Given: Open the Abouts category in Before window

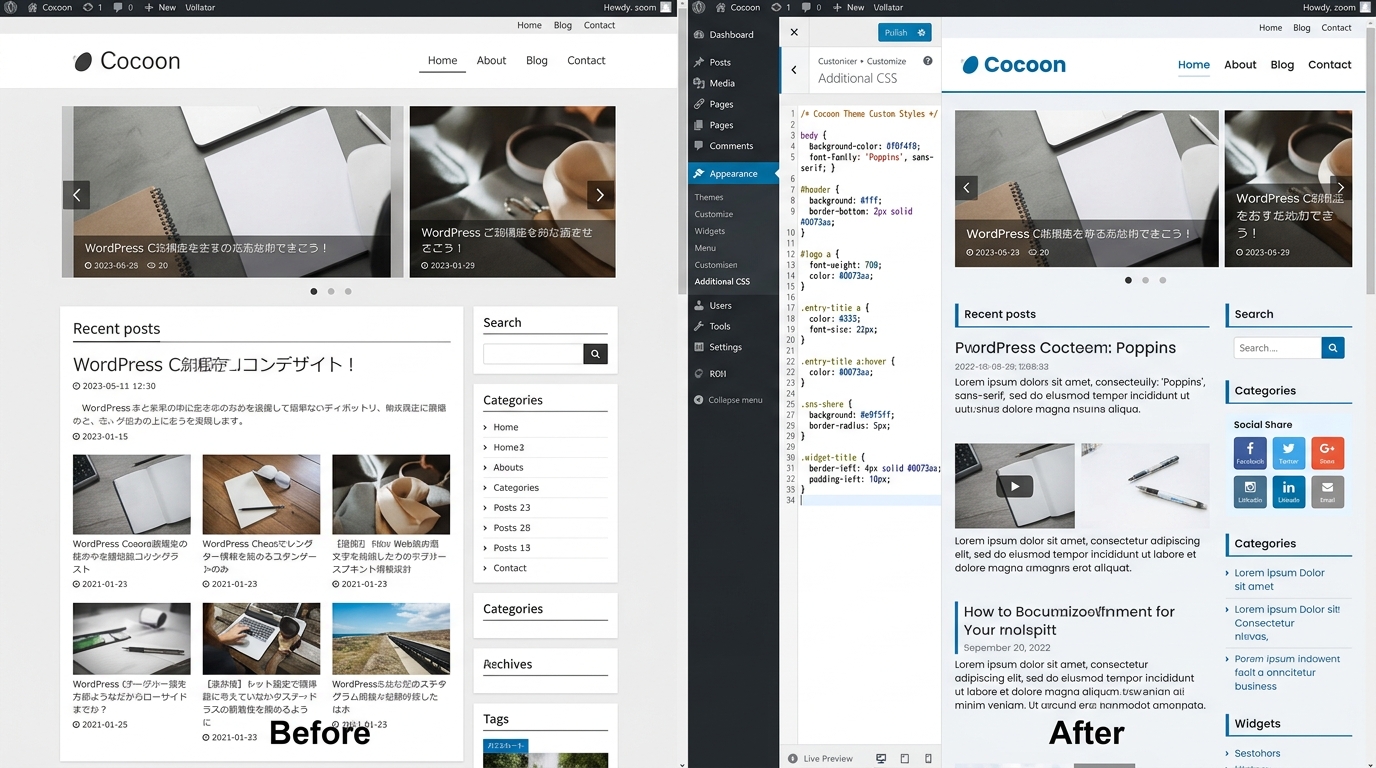Looking at the screenshot, I should click(x=508, y=467).
